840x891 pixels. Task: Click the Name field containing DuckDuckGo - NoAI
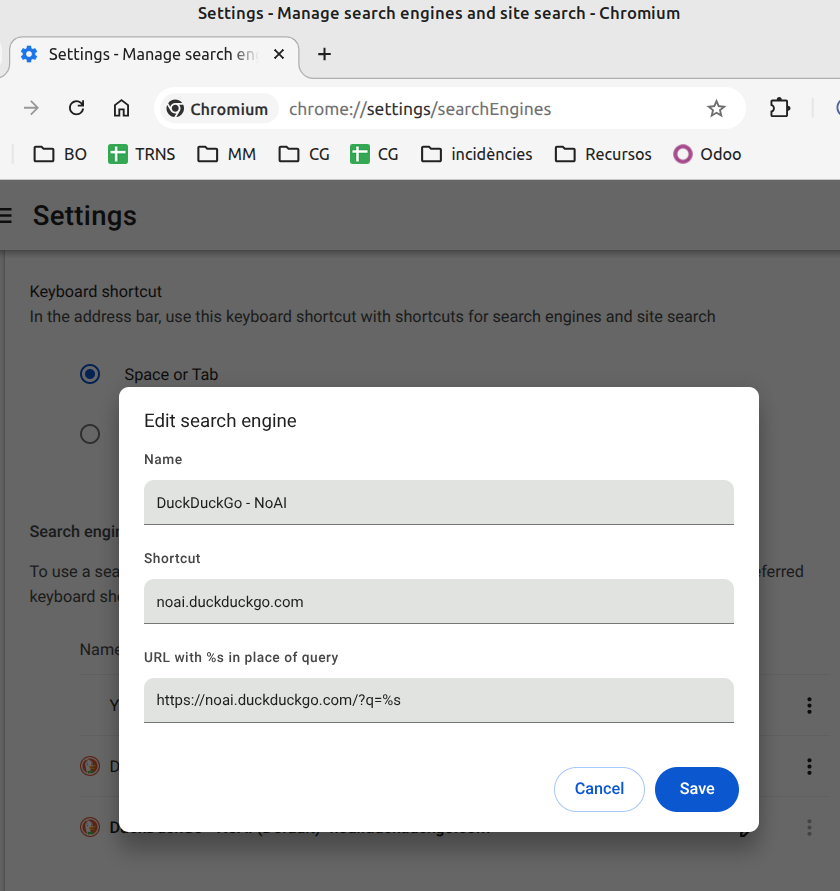pyautogui.click(x=438, y=503)
